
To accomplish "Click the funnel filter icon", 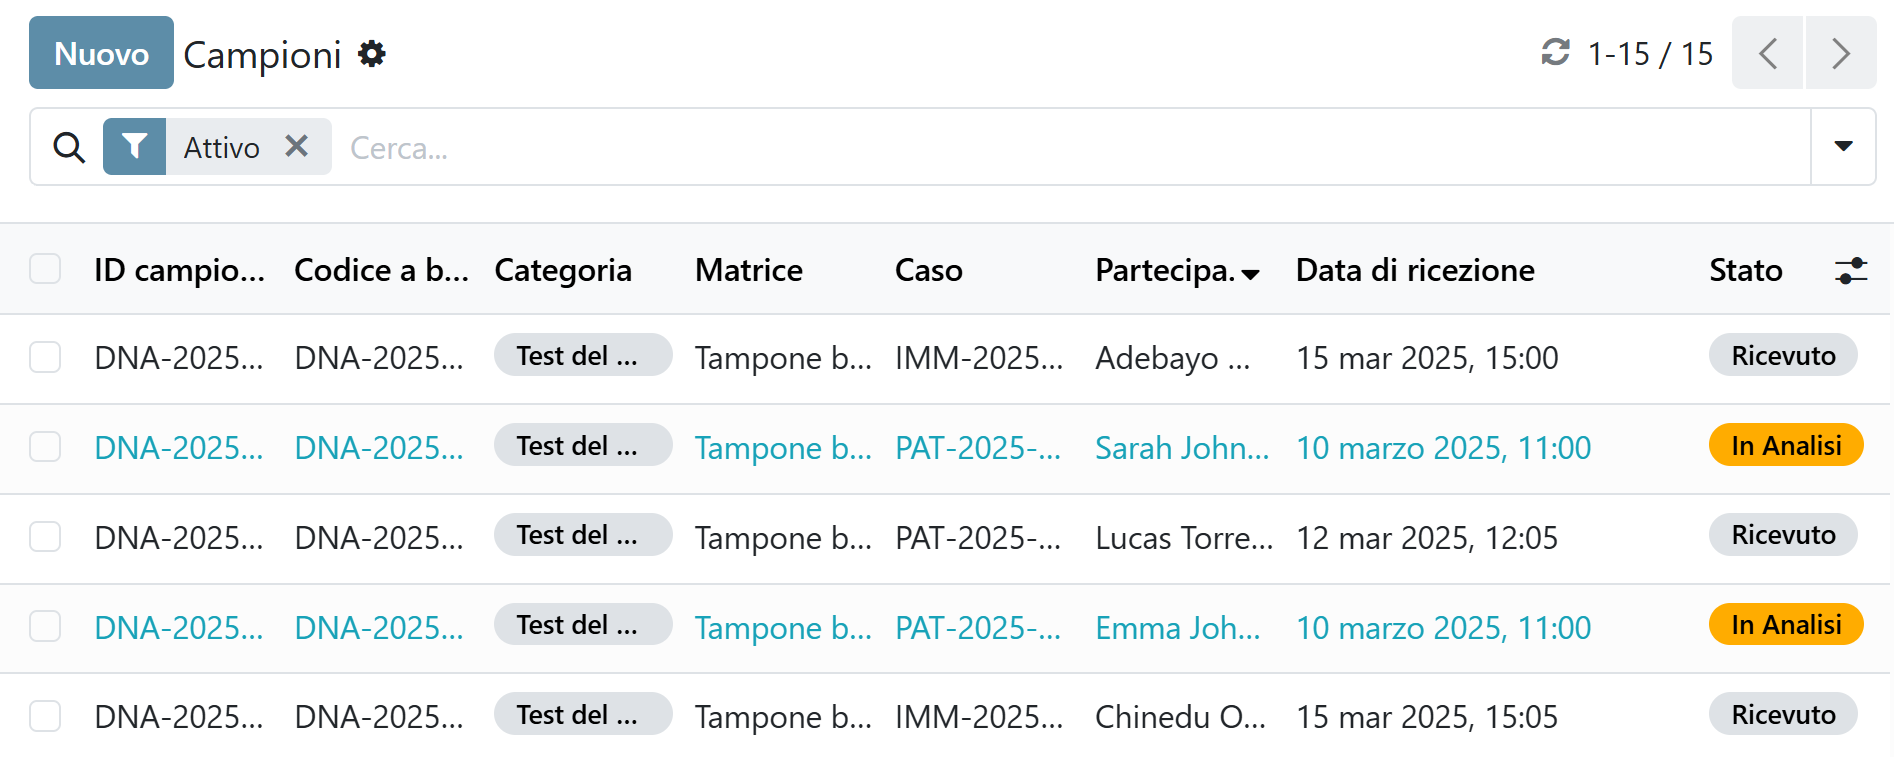I will tap(135, 147).
